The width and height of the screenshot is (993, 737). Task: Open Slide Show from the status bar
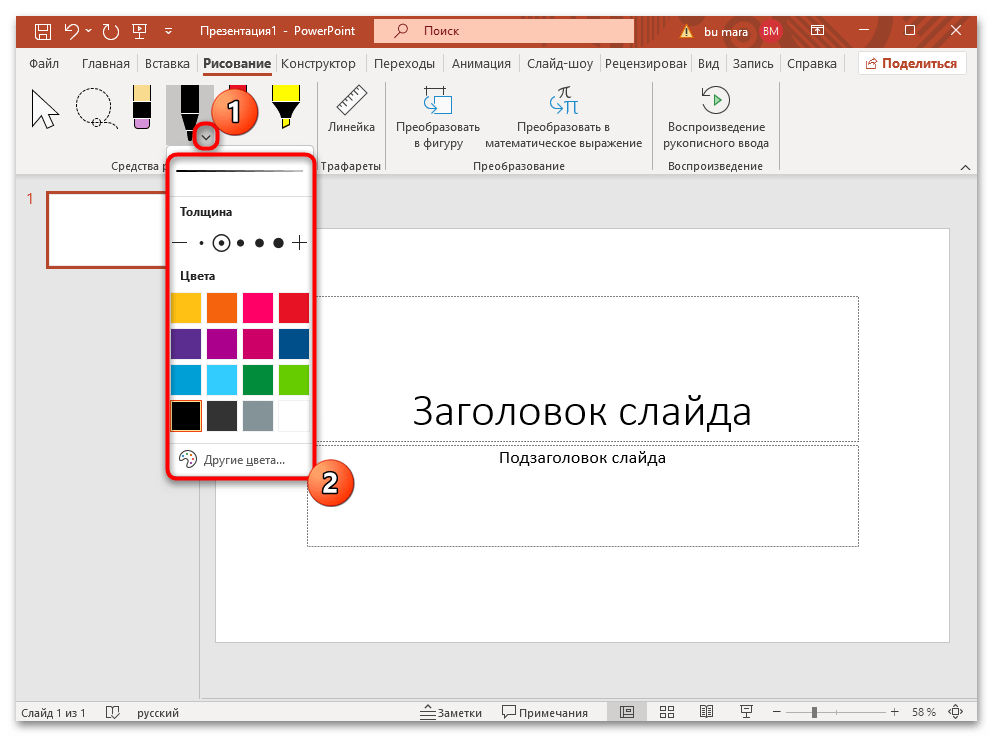[x=746, y=711]
